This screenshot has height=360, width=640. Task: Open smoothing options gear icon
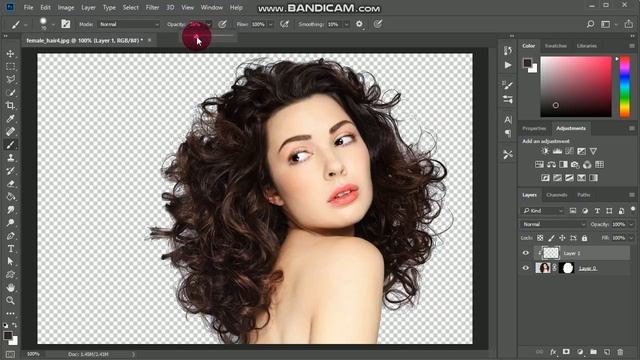359,24
